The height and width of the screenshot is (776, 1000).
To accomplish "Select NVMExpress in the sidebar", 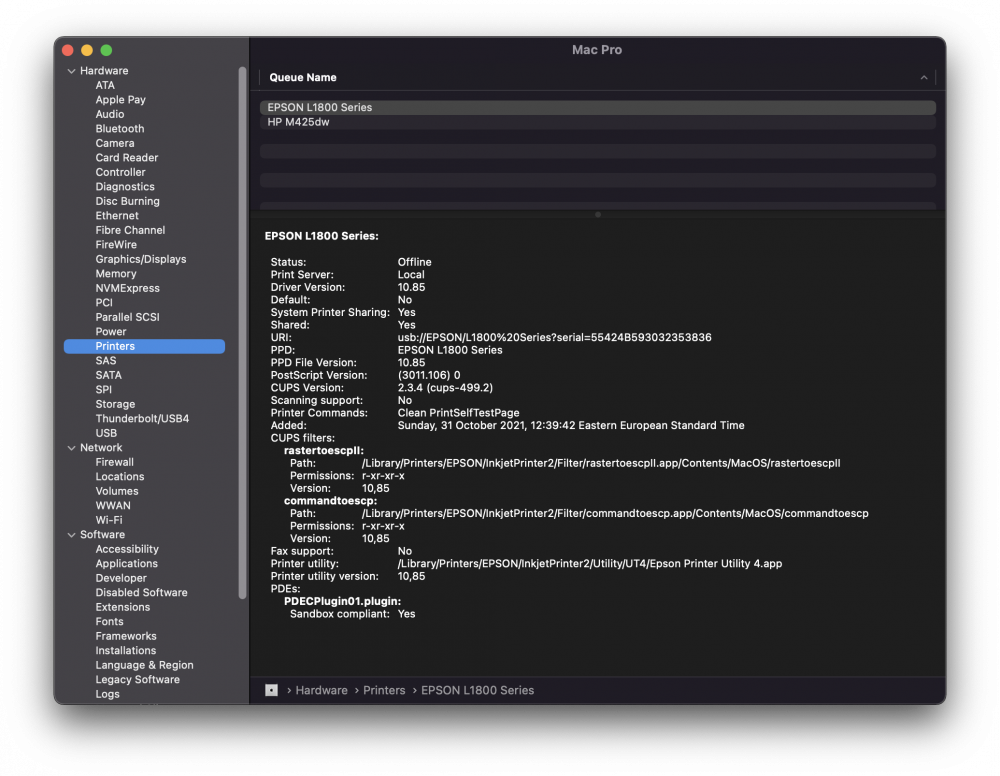I will click(x=128, y=288).
